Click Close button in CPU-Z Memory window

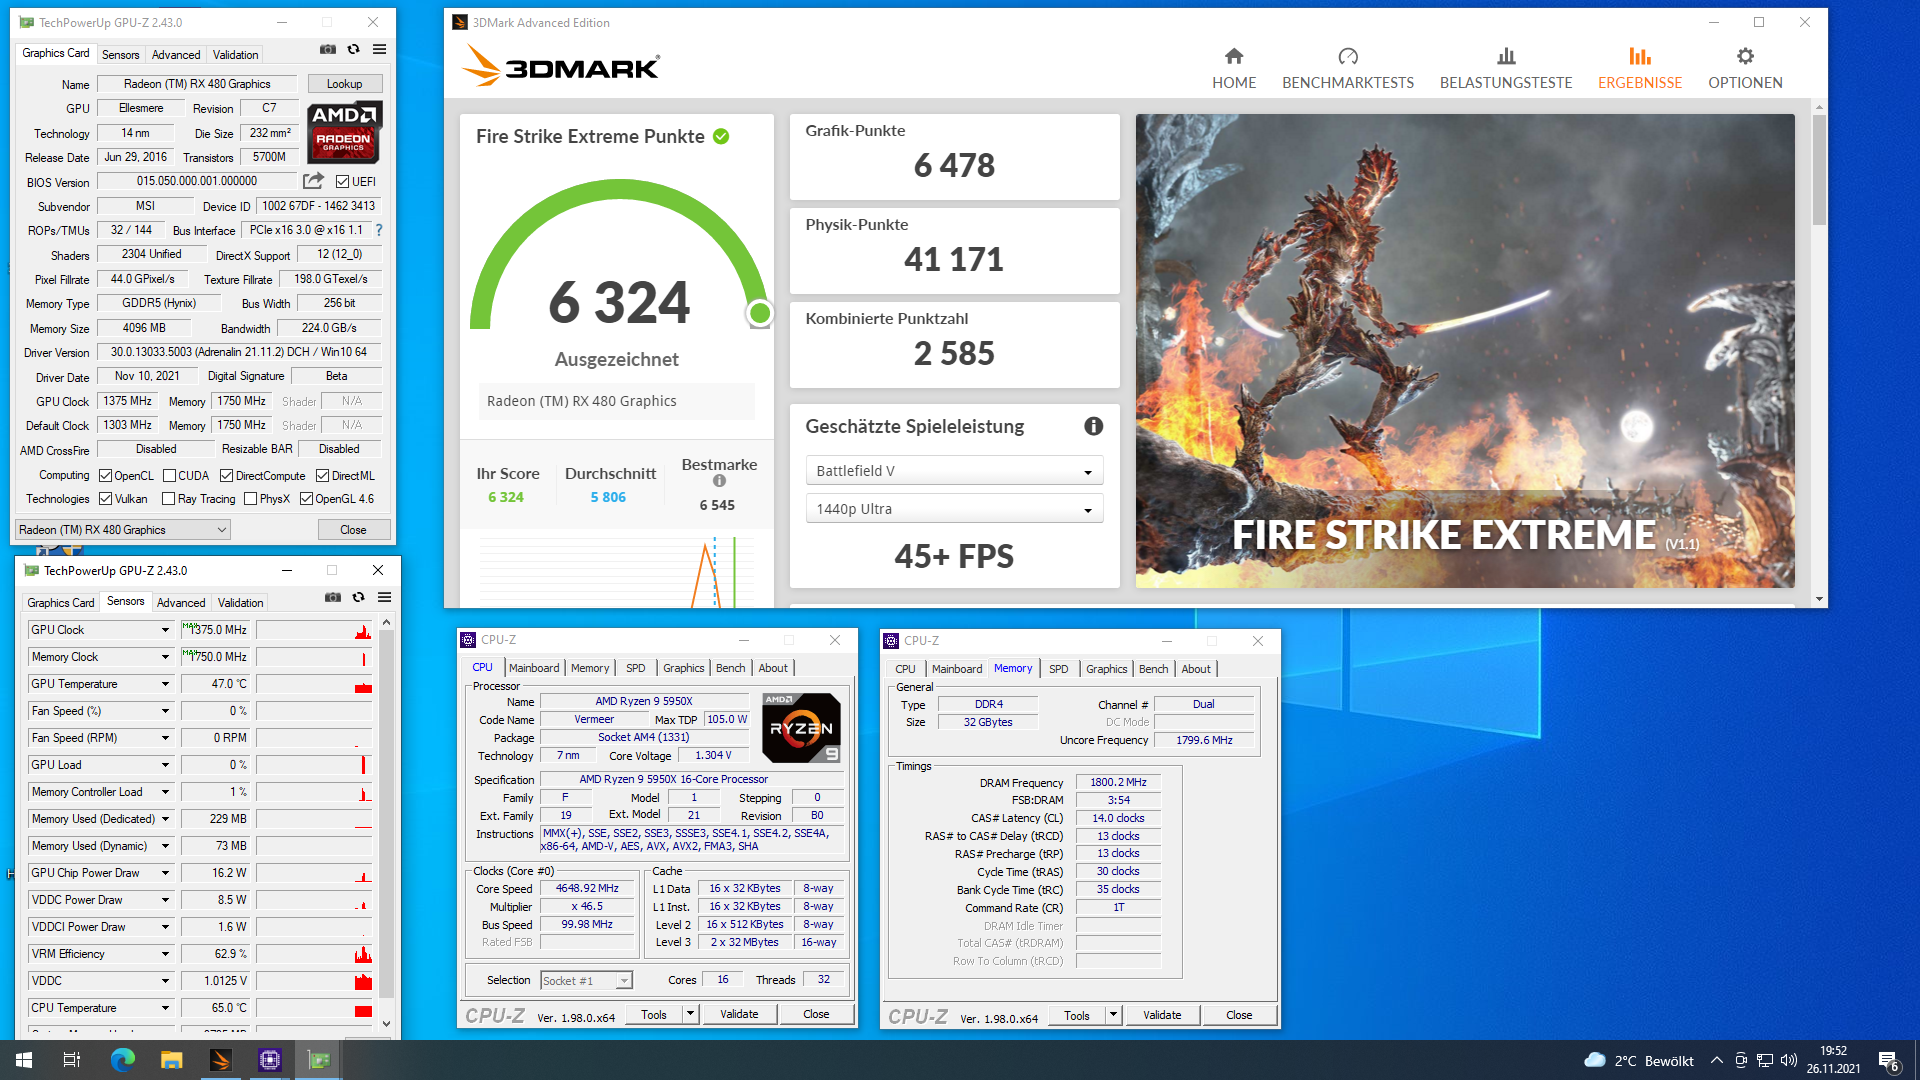(x=1239, y=1015)
